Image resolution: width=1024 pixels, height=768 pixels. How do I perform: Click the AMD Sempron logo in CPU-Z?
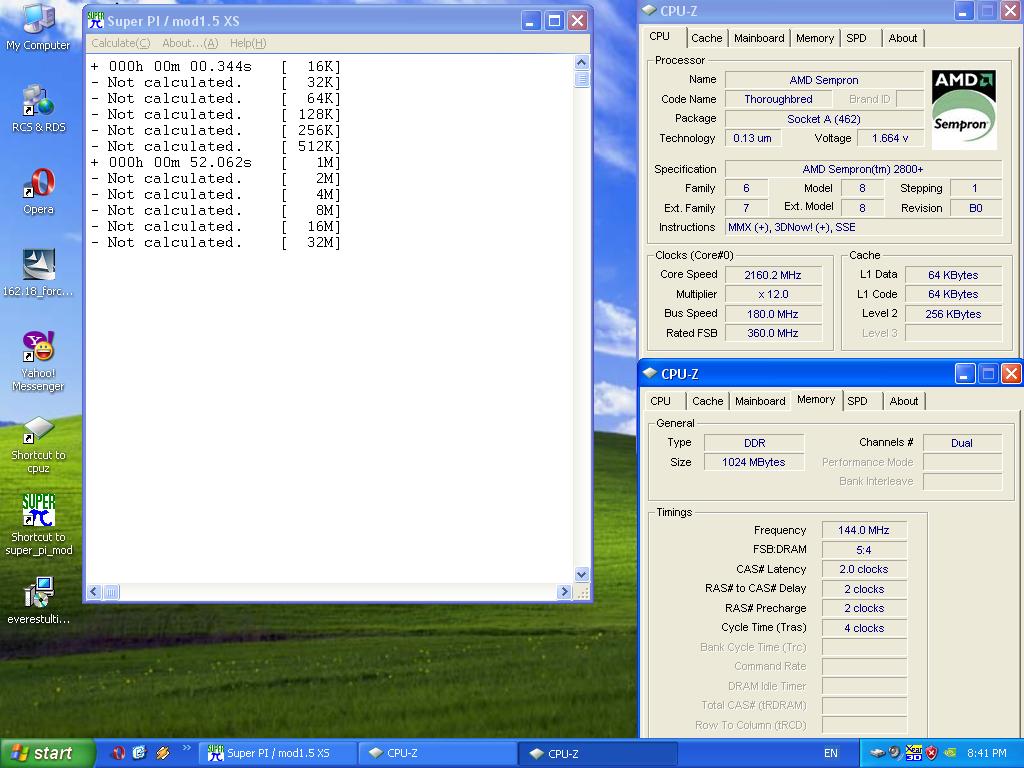964,109
